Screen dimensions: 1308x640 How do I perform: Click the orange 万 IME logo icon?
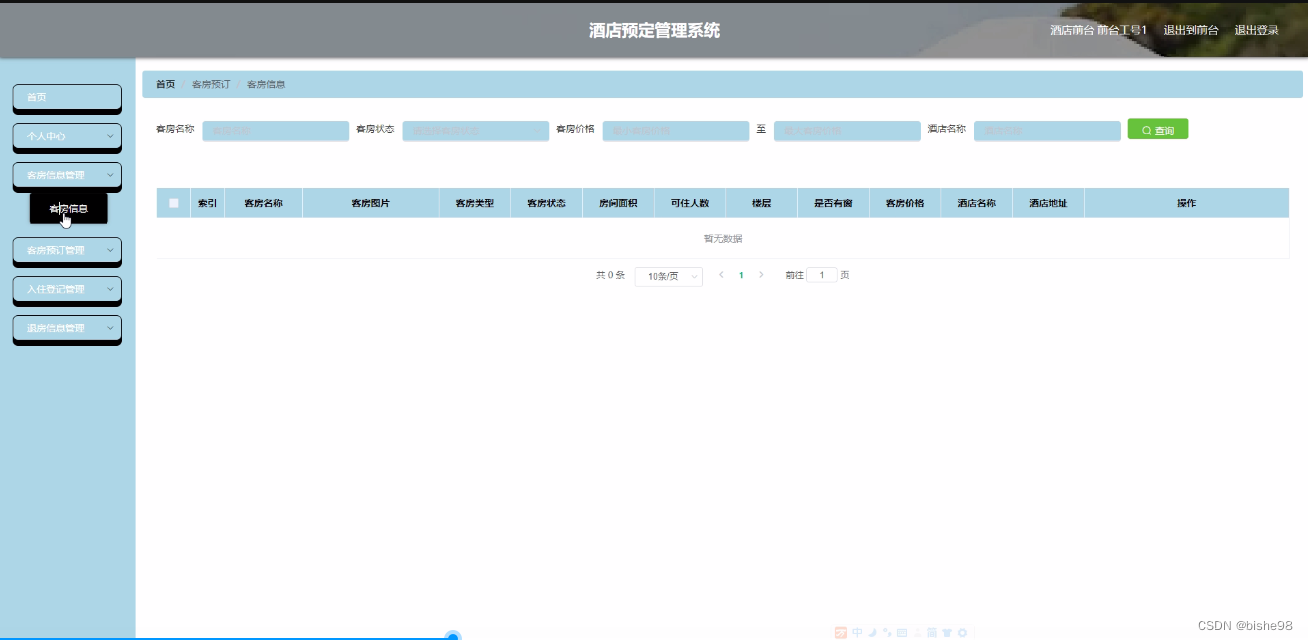tap(841, 632)
